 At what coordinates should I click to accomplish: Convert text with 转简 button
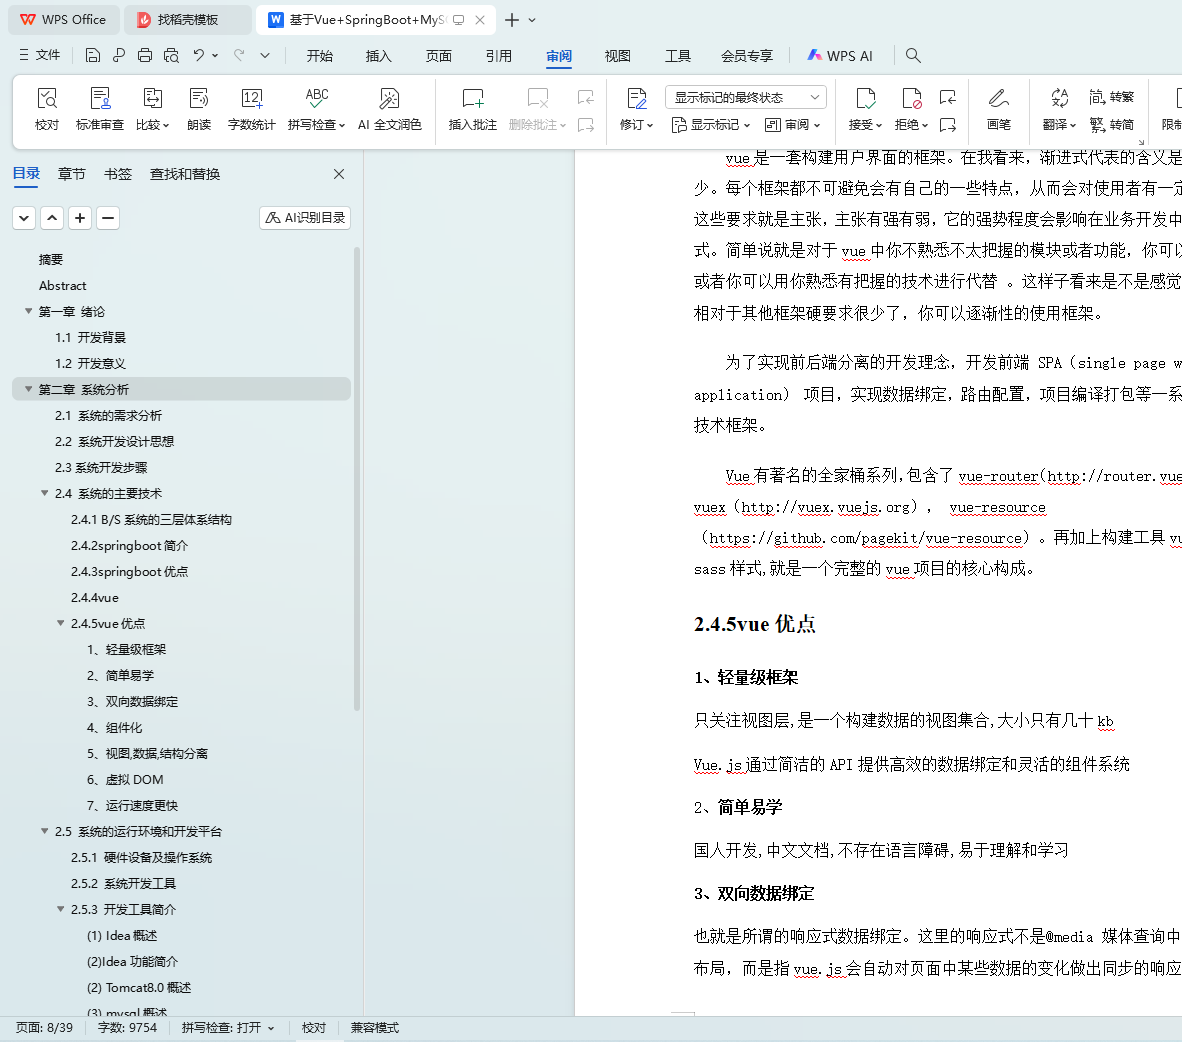point(1112,124)
